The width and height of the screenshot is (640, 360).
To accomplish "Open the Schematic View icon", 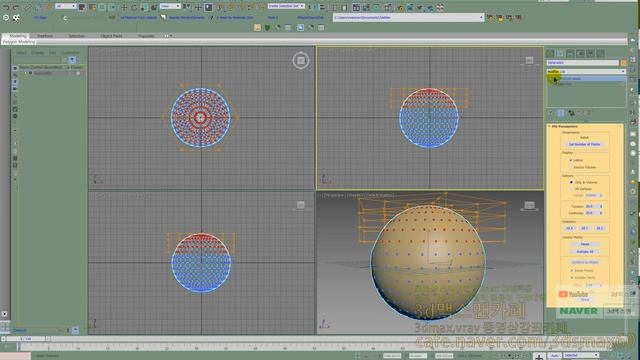I will [x=376, y=7].
